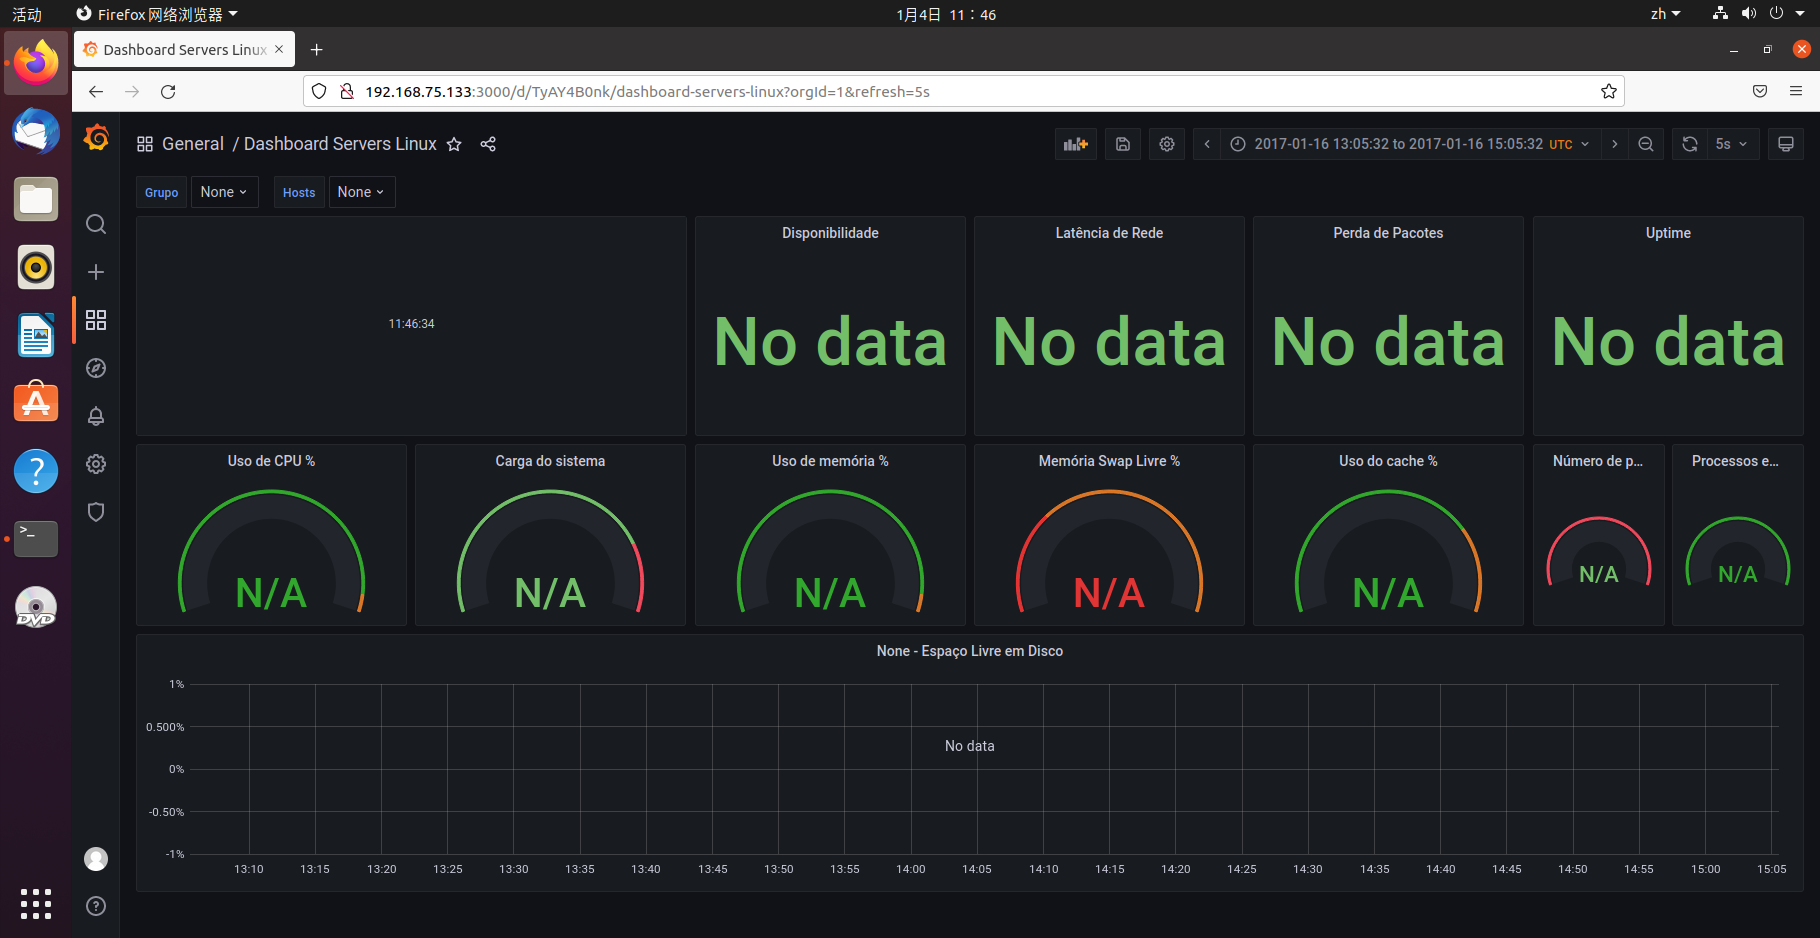
Task: Open the Grupo None dropdown
Action: pos(224,191)
